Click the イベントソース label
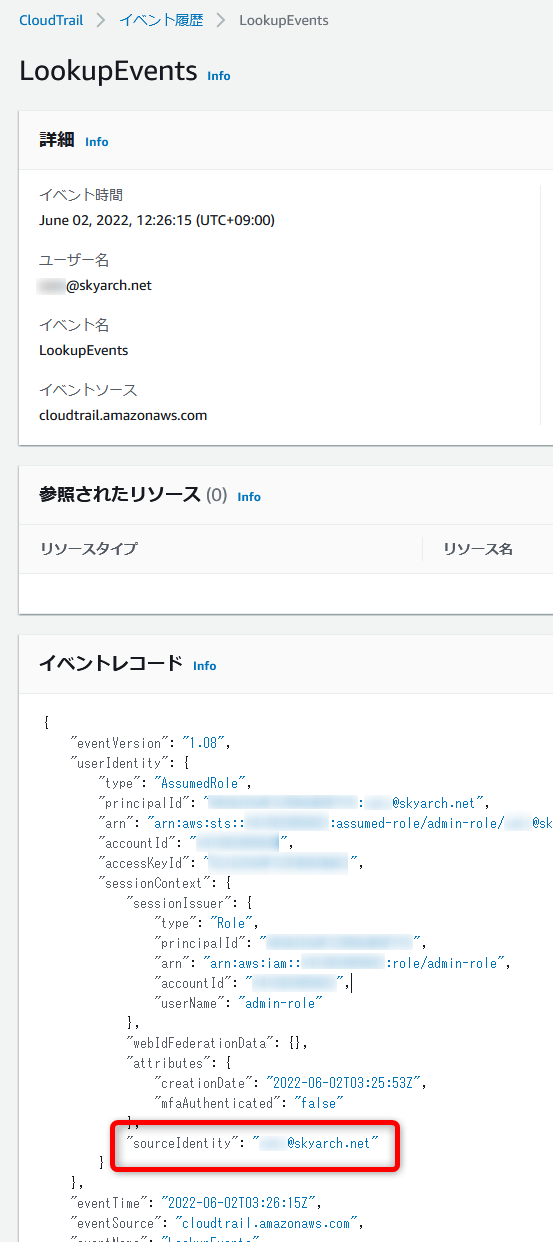This screenshot has height=1242, width=553. pyautogui.click(x=88, y=390)
